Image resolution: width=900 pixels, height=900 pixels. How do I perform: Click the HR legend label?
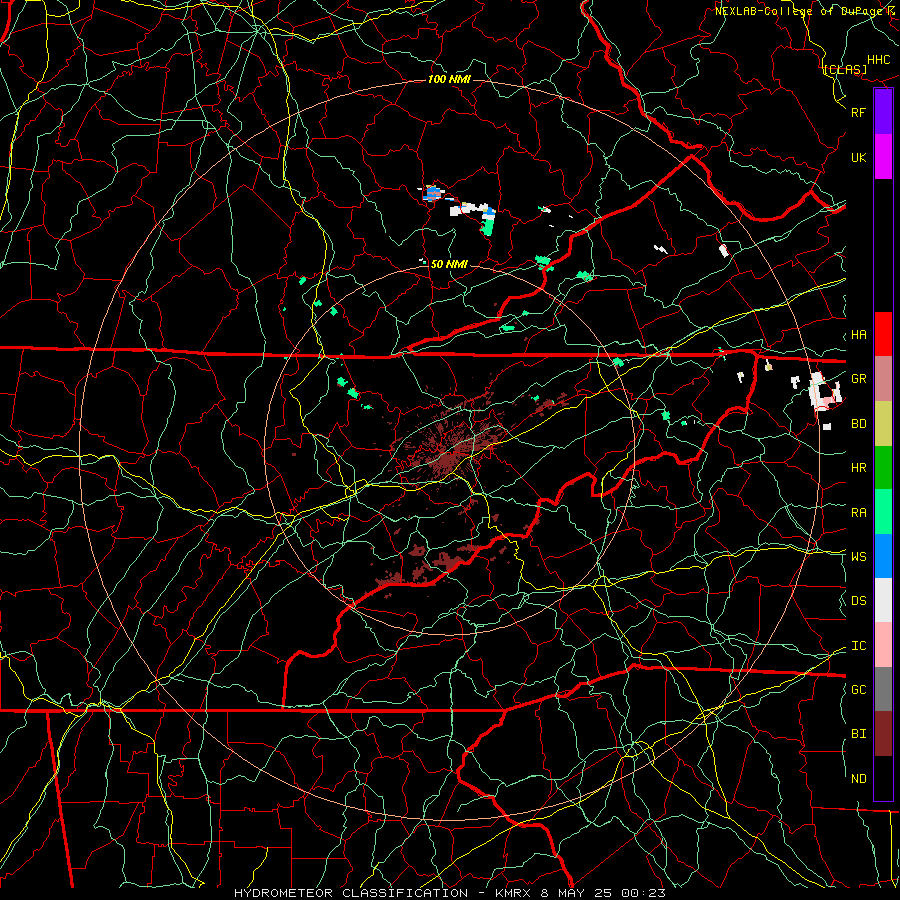click(x=859, y=468)
